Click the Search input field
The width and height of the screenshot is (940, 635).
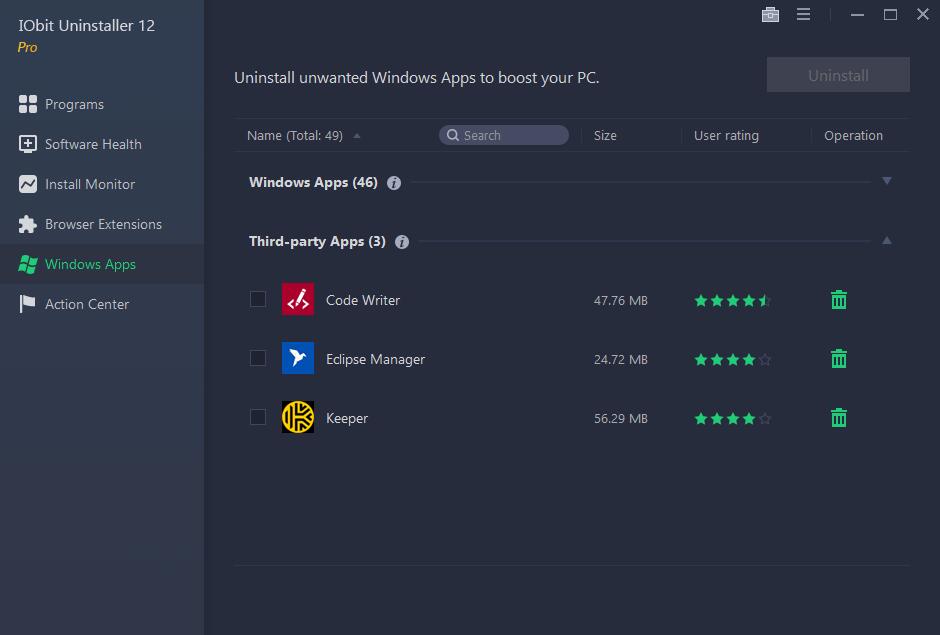(510, 135)
